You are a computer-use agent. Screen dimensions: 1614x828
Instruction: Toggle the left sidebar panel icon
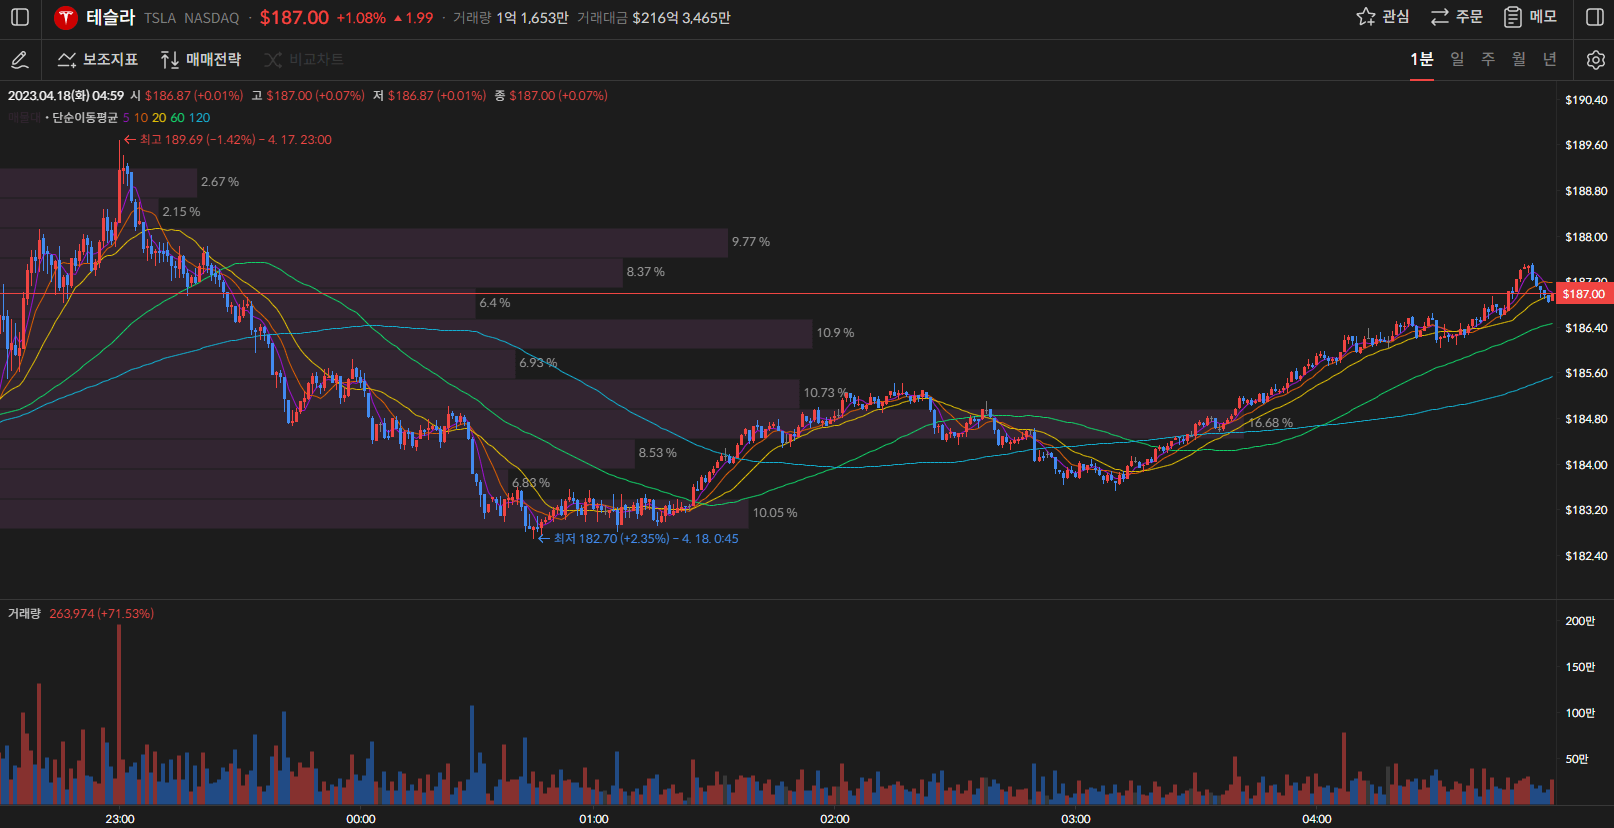20,17
